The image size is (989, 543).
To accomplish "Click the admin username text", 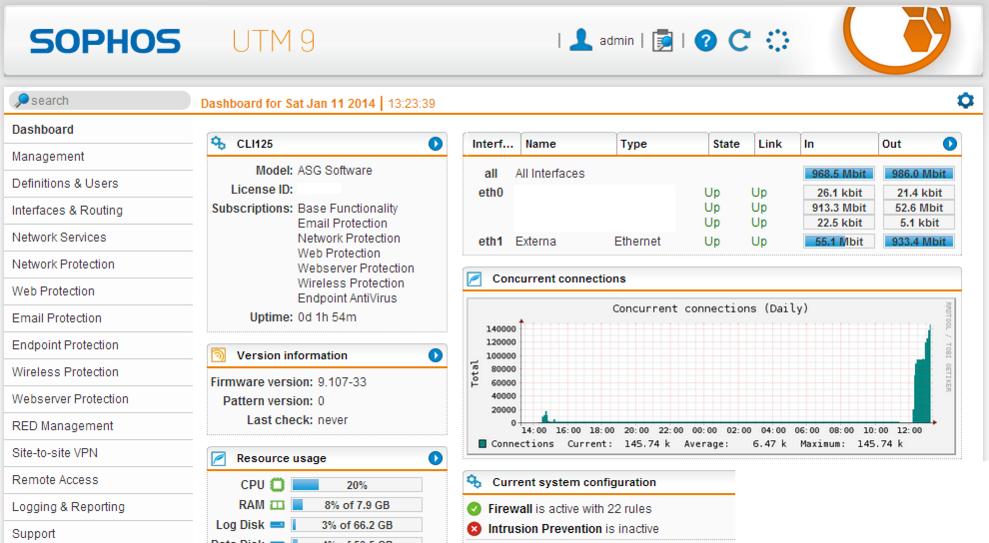I will (616, 40).
